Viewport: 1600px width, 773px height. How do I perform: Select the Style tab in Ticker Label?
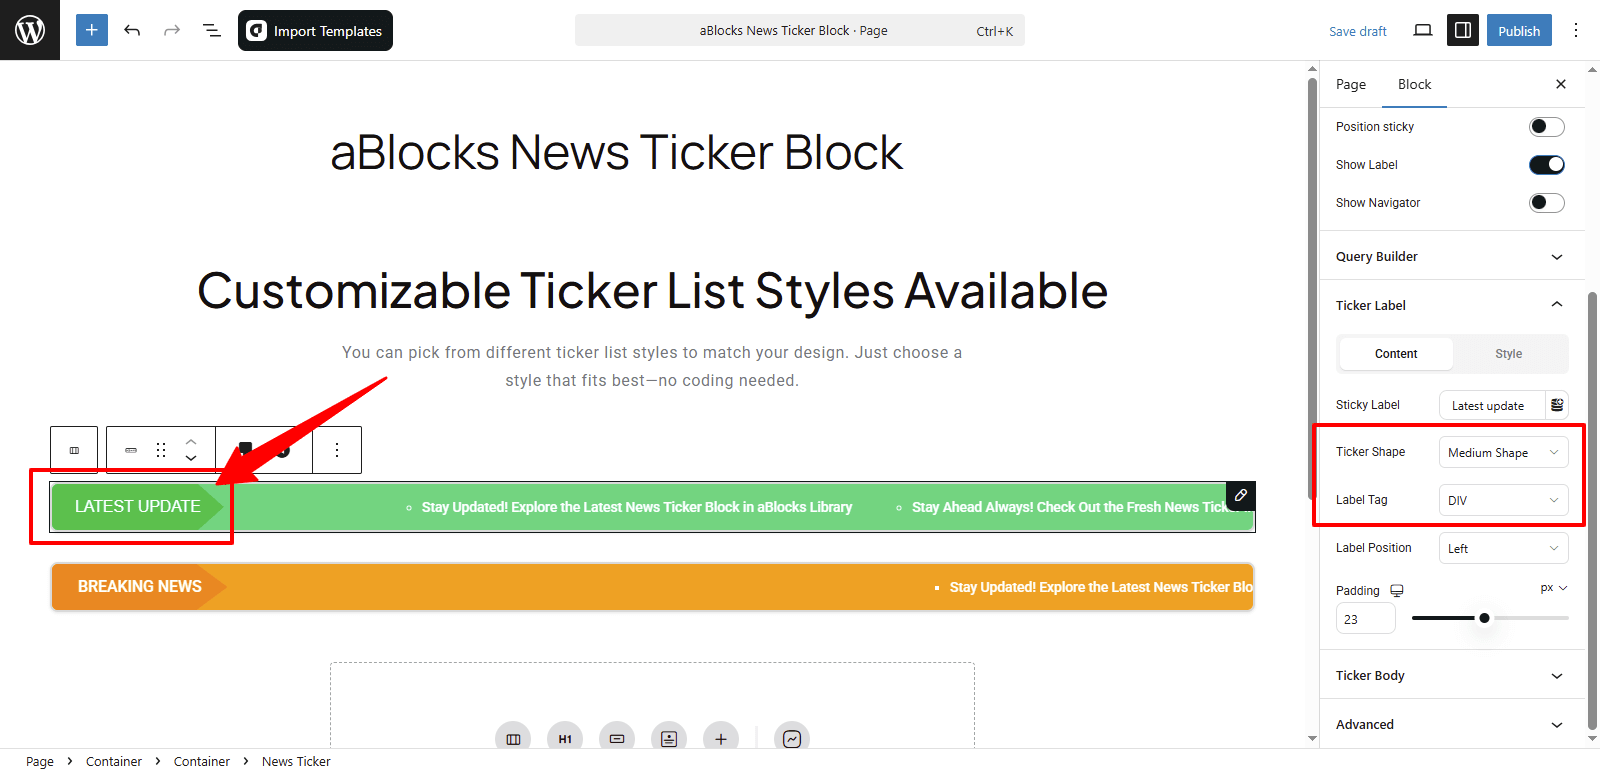click(x=1509, y=354)
